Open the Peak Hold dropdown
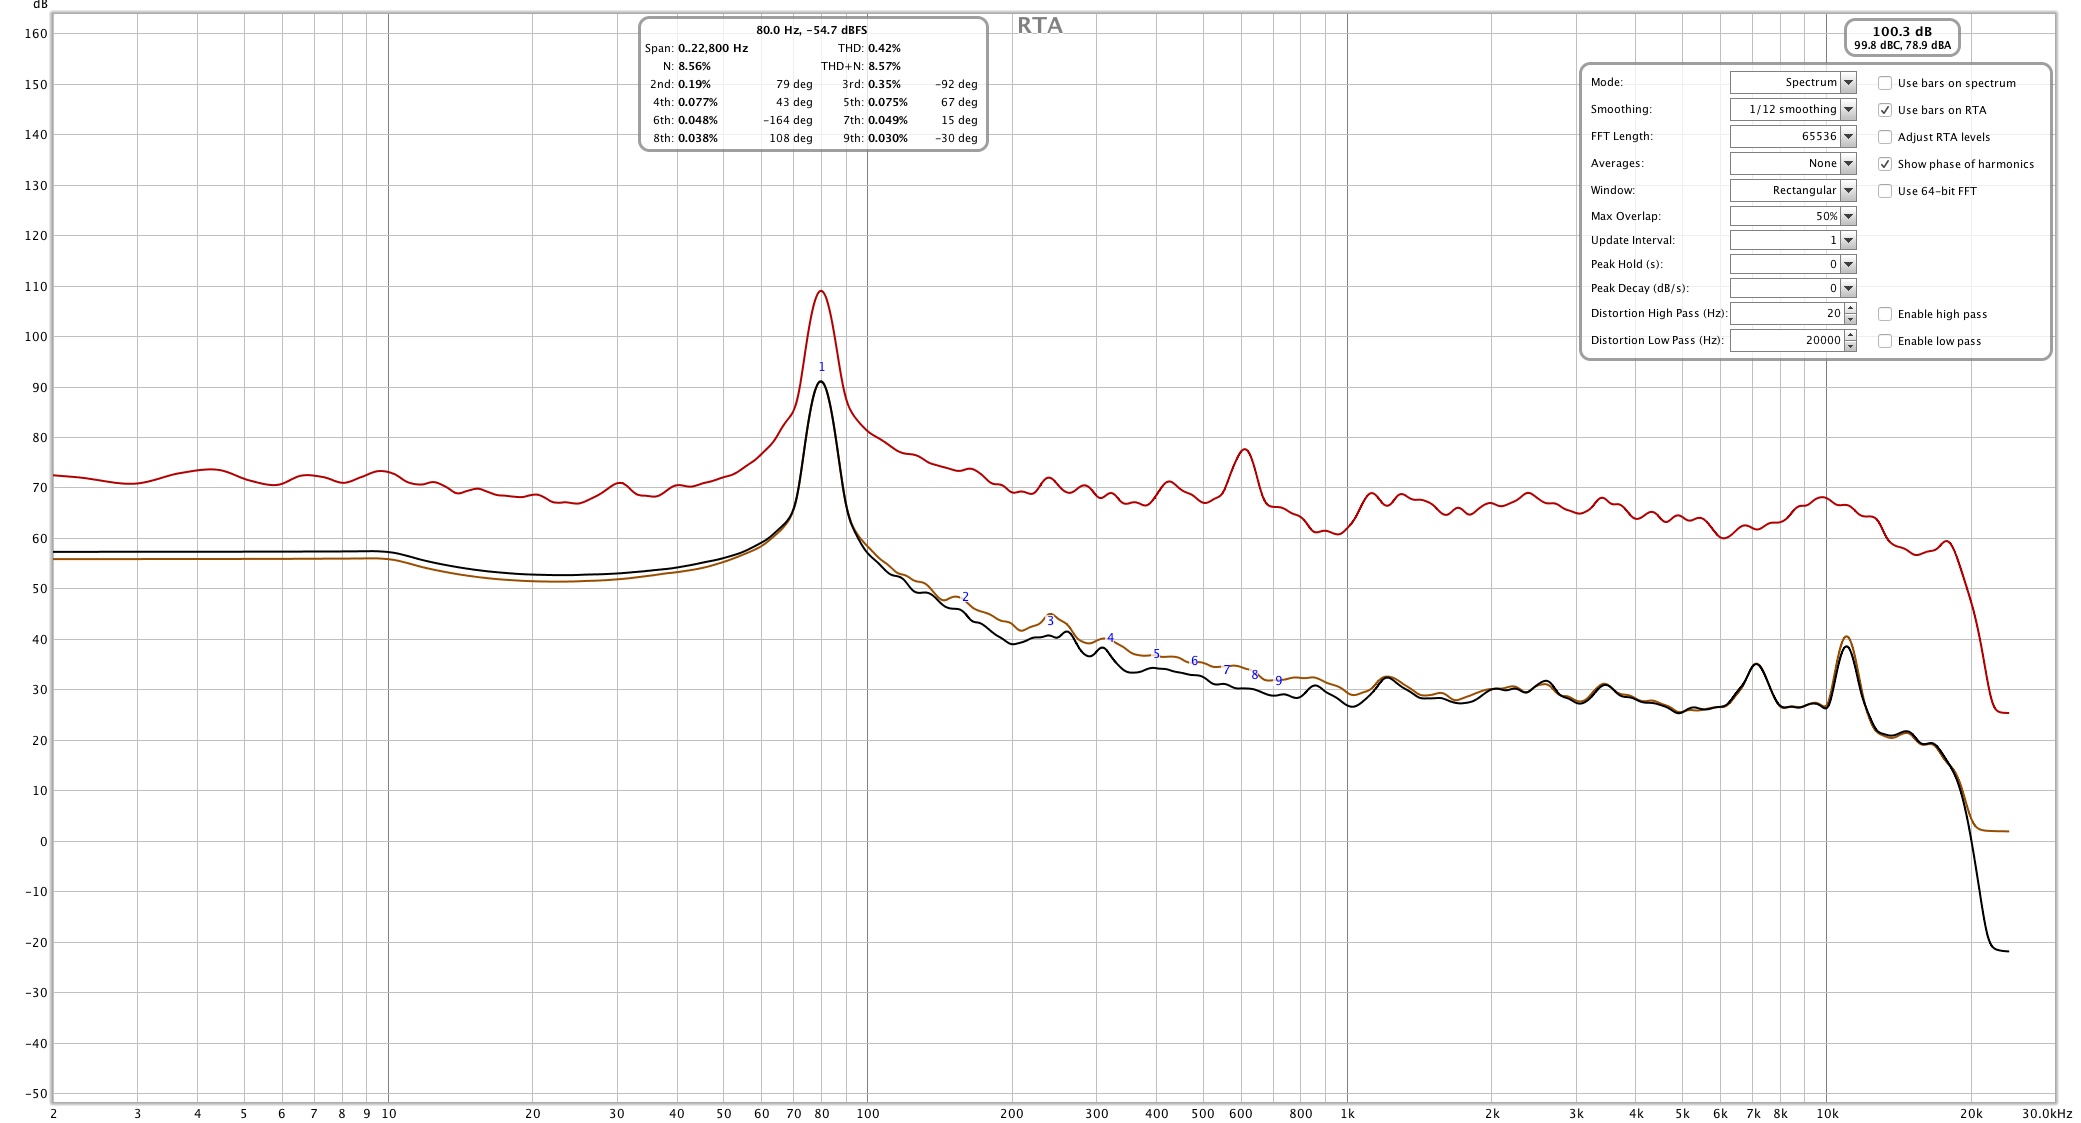Viewport: 2081px width, 1123px height. (x=1848, y=264)
